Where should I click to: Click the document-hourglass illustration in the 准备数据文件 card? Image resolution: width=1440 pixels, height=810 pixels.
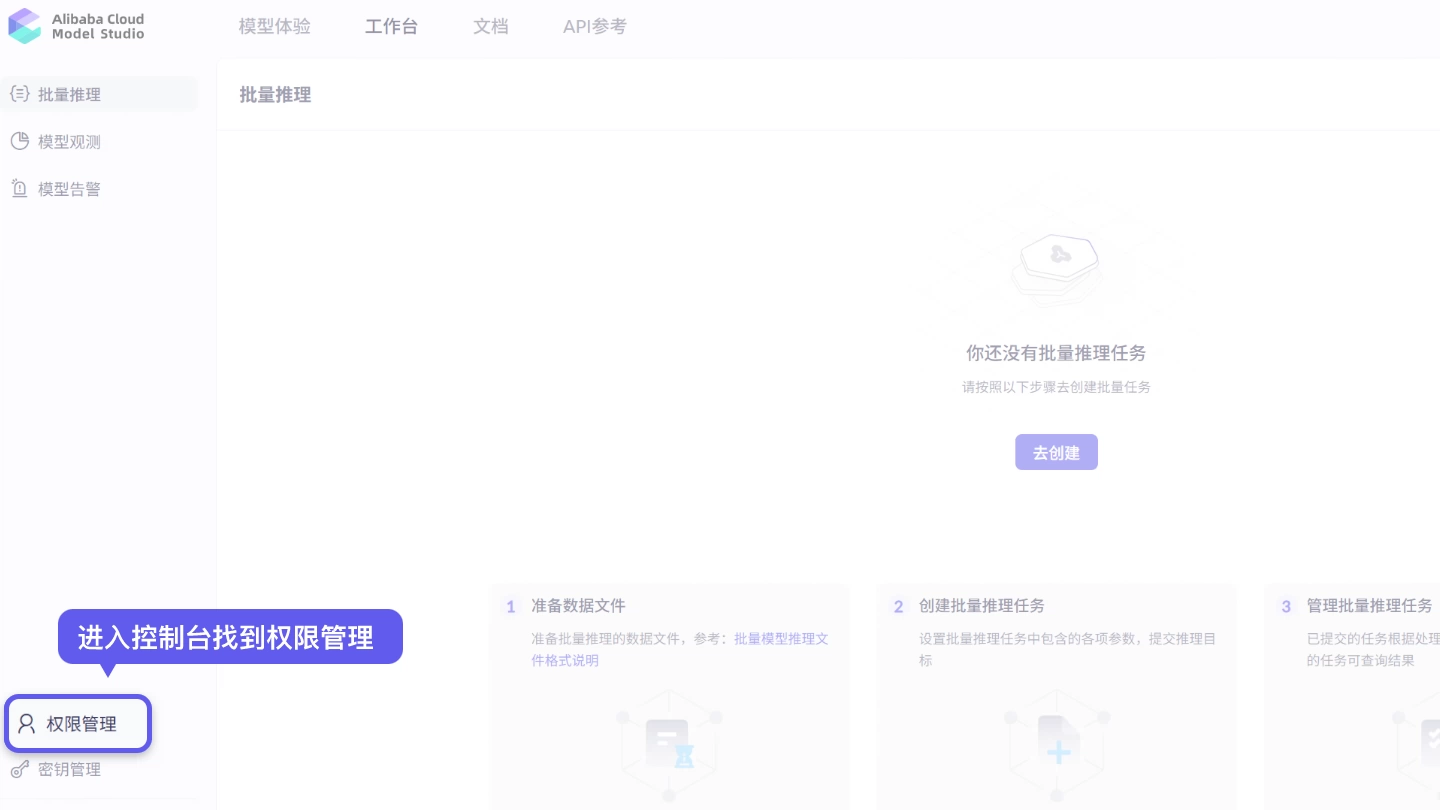click(669, 745)
